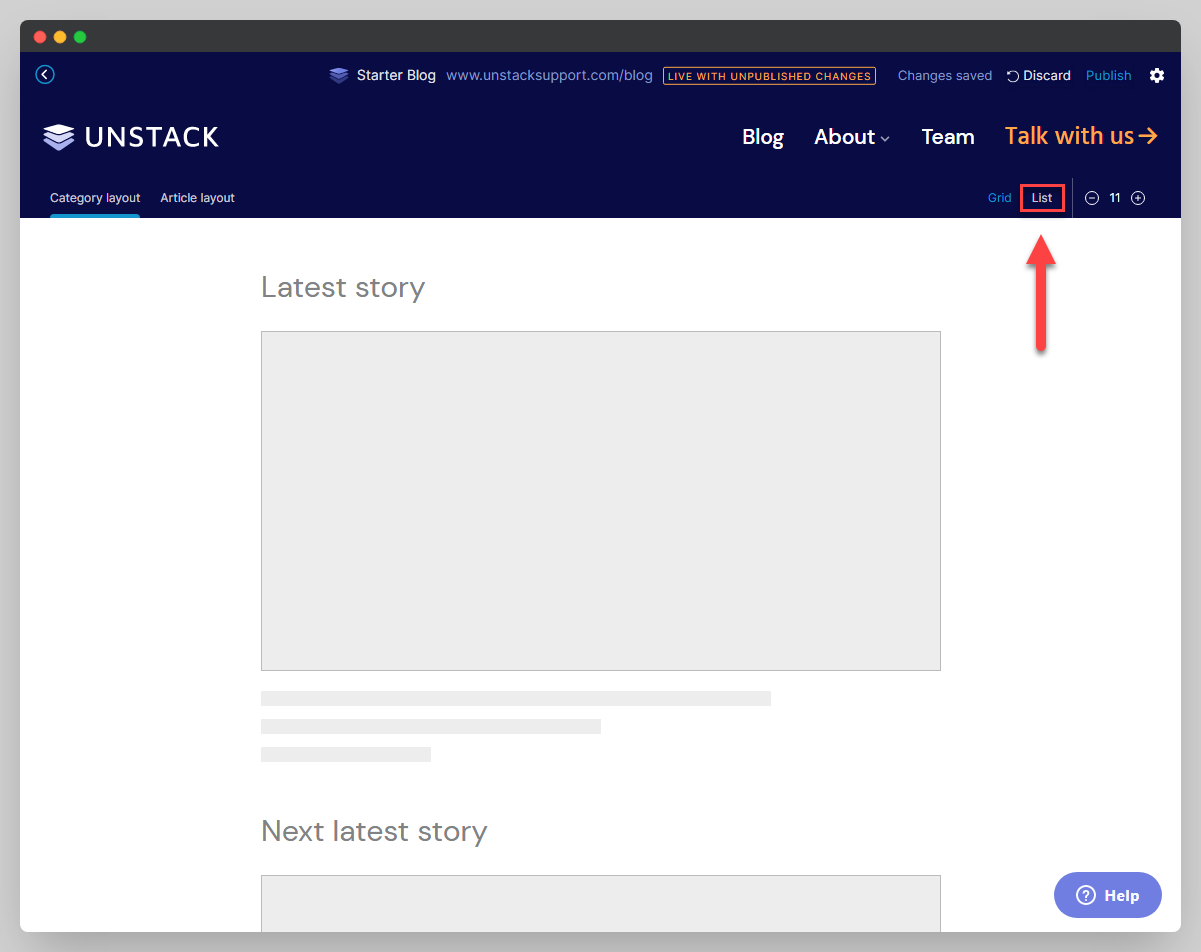Select Team in the navigation bar
Viewport: 1201px width, 952px height.
tap(947, 137)
